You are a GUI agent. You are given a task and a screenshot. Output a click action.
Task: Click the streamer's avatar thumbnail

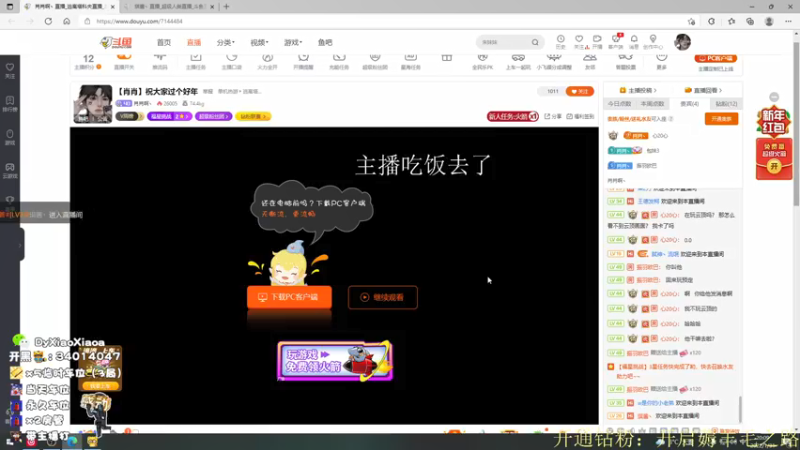coord(92,104)
